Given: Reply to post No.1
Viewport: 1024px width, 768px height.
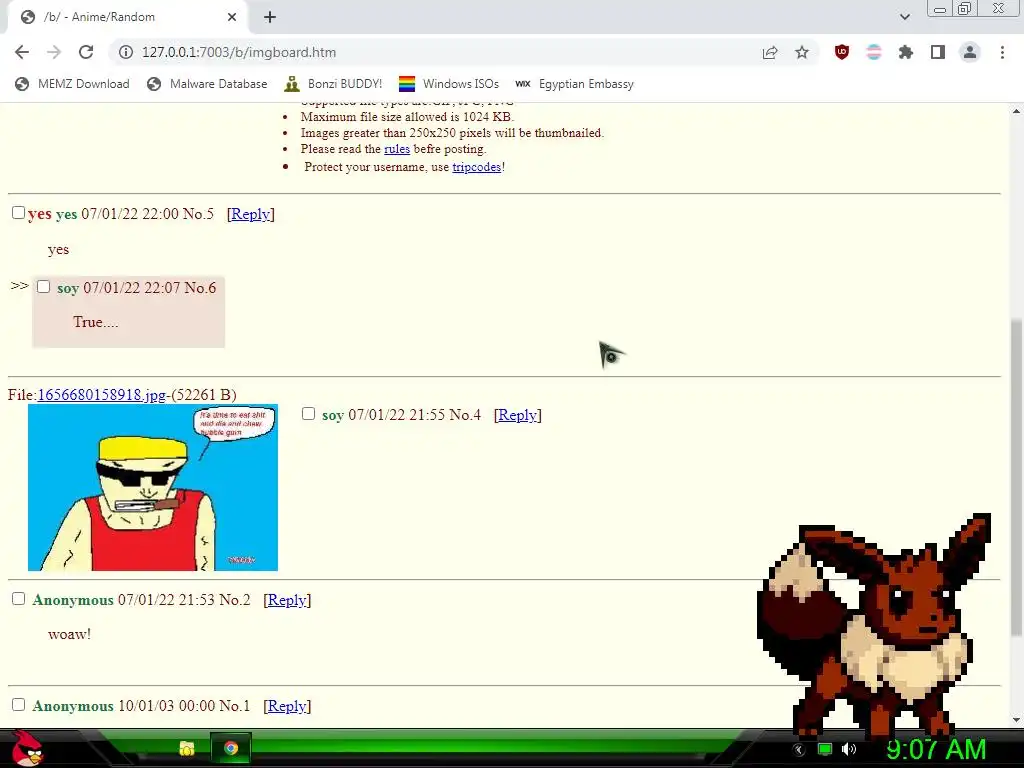Looking at the screenshot, I should 287,706.
